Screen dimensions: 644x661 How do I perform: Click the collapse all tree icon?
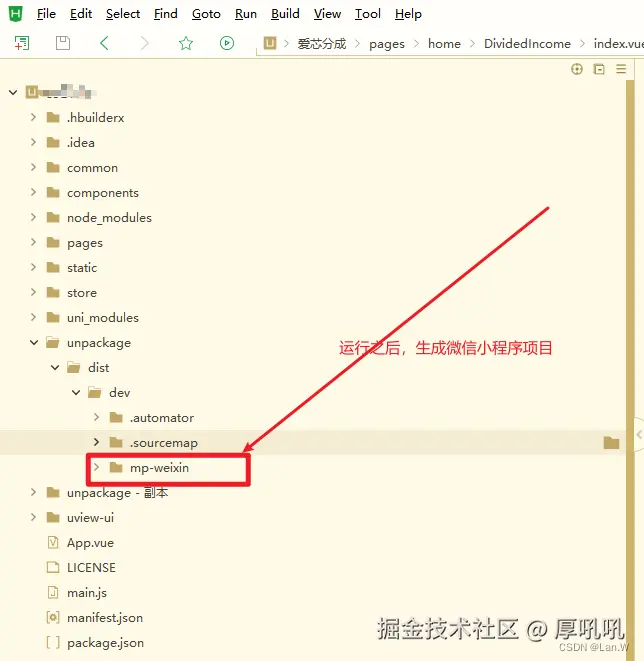coord(599,69)
